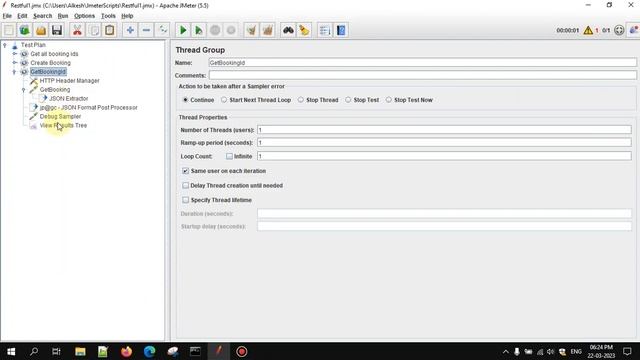640x360 pixels.
Task: Collapse all tree nodes
Action: [146, 30]
